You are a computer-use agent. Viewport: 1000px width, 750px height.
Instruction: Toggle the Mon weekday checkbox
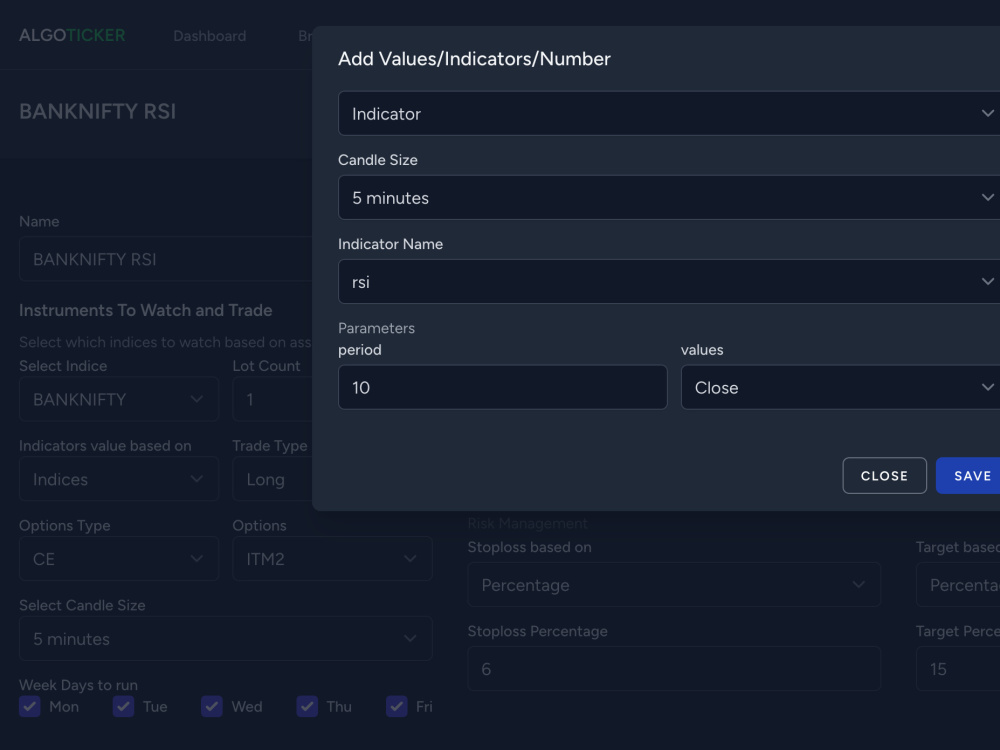tap(29, 707)
